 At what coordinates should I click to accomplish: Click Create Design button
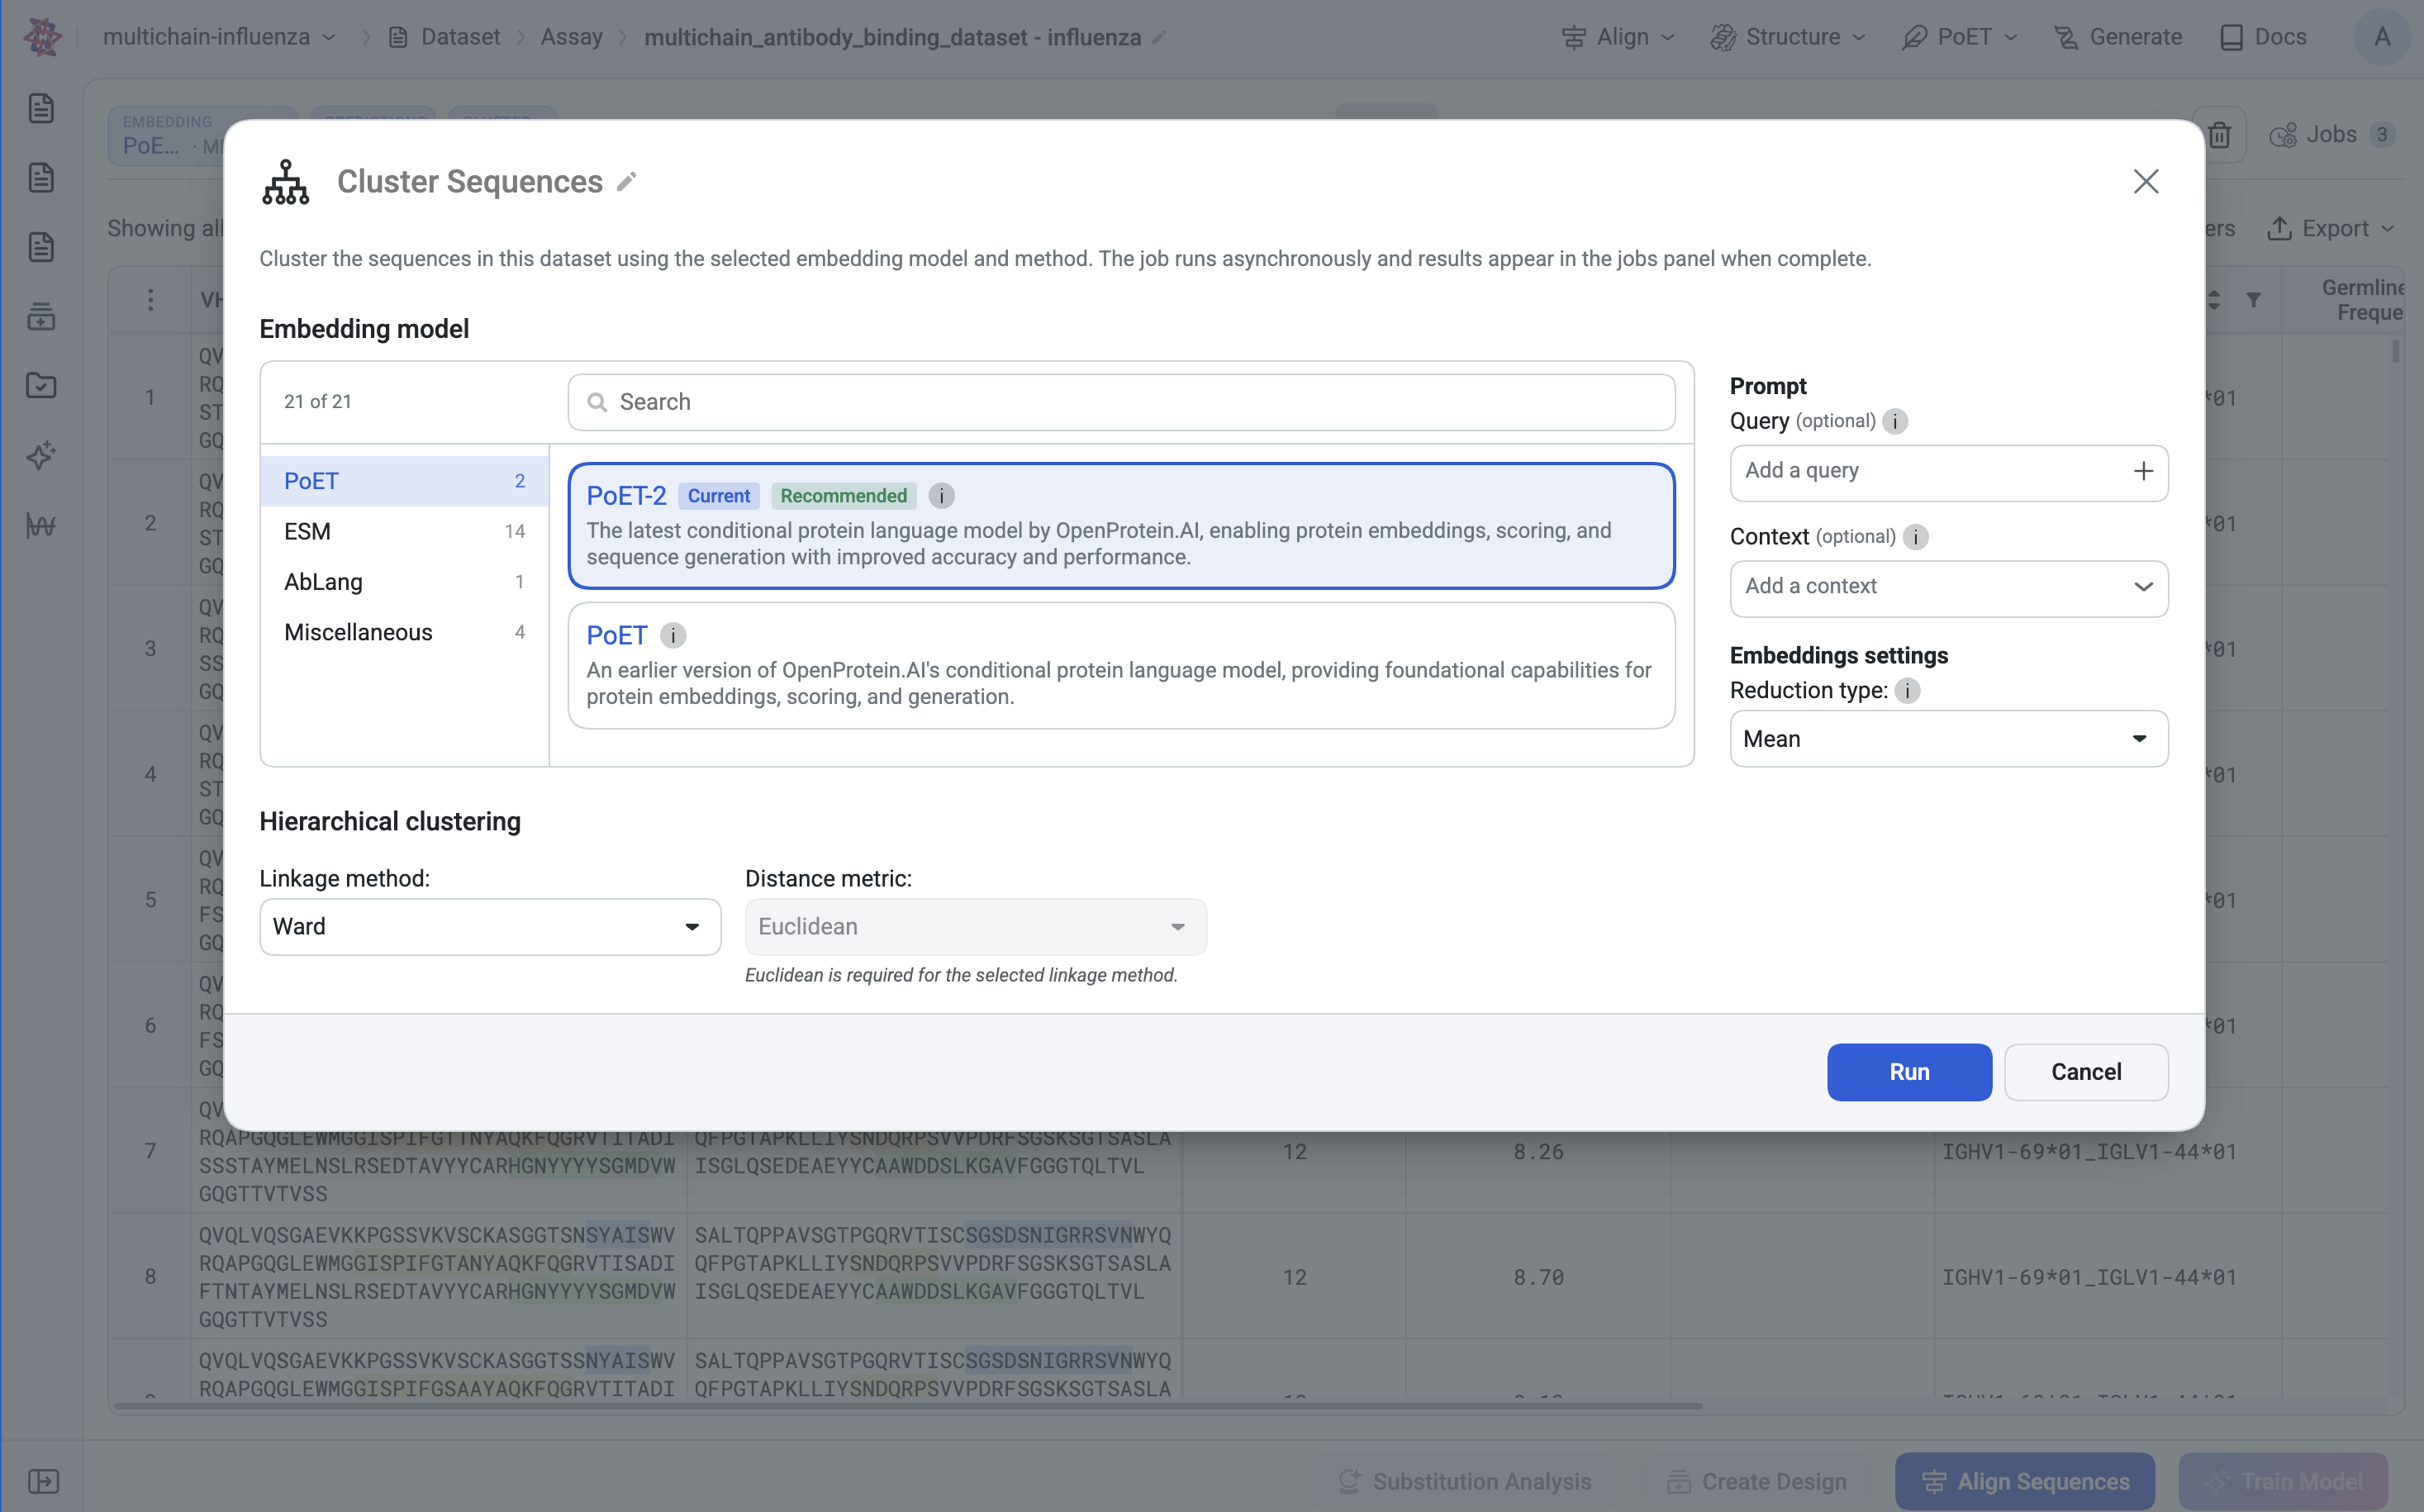pyautogui.click(x=1756, y=1481)
